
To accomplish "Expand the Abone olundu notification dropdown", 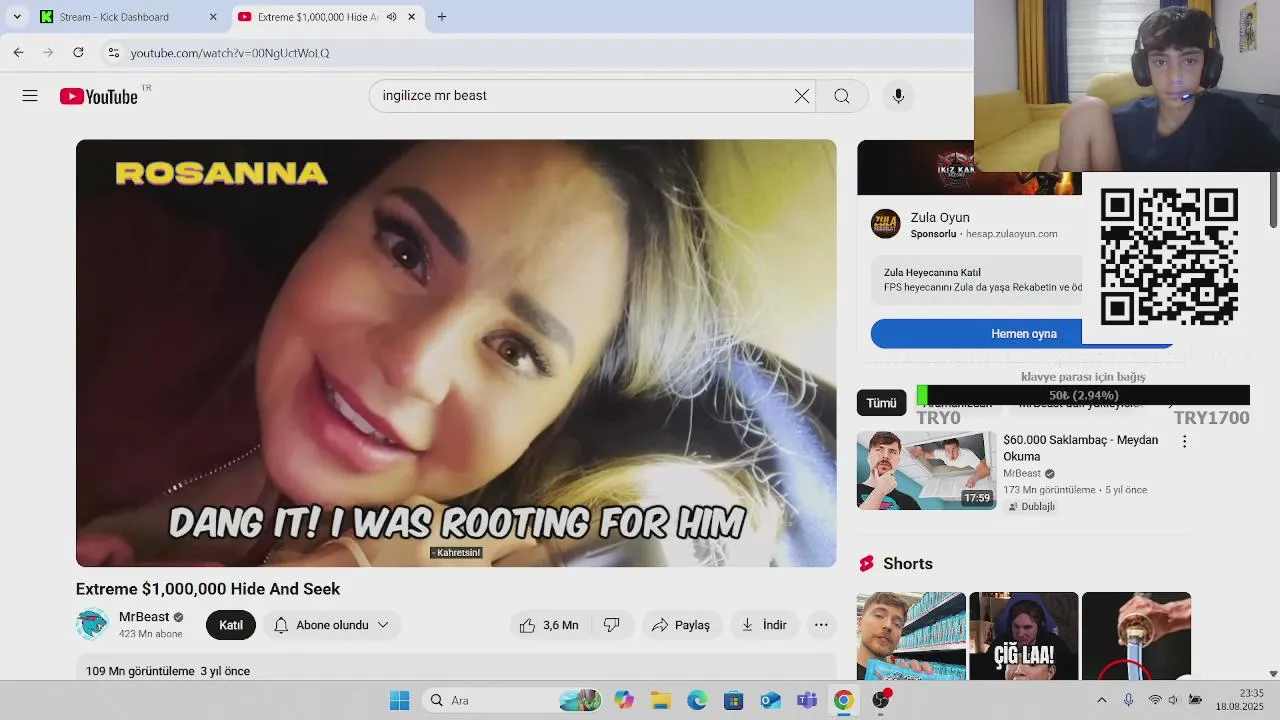I will [331, 625].
